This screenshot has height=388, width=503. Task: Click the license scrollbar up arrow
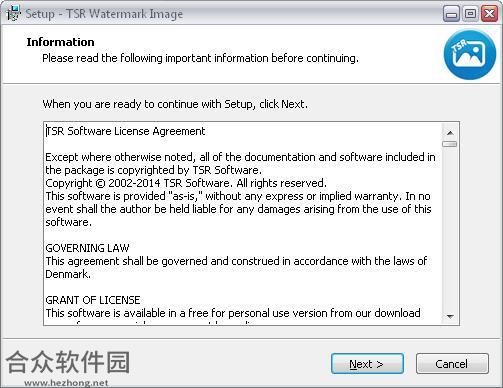click(450, 133)
